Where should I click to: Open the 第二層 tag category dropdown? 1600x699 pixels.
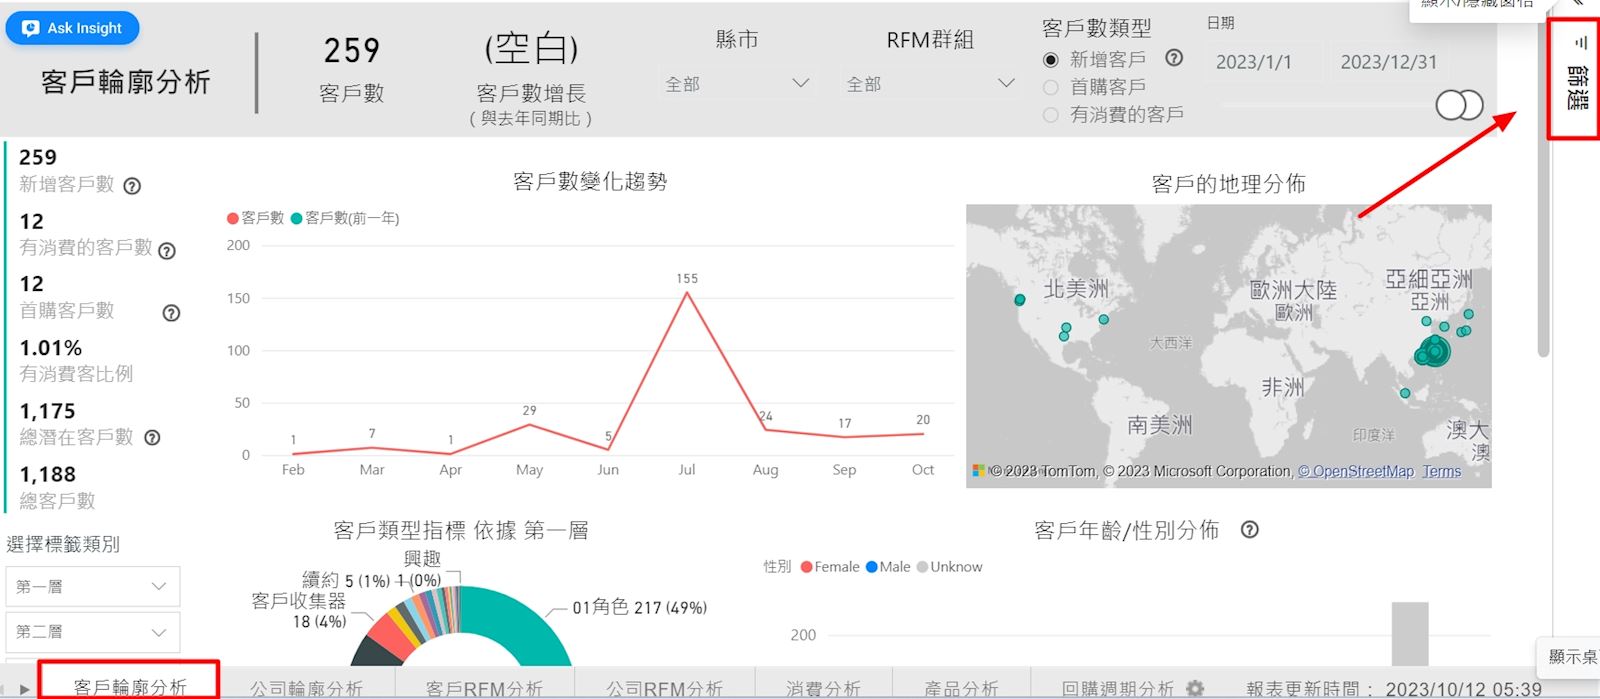click(92, 632)
